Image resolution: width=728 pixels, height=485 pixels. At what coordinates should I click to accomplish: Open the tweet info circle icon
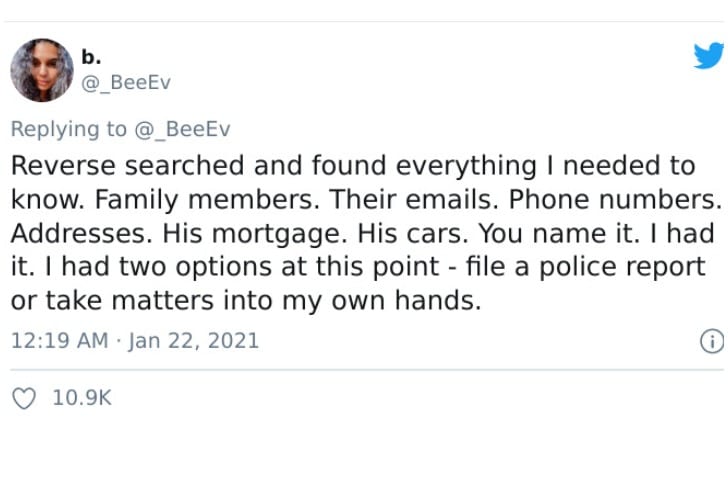click(x=712, y=341)
